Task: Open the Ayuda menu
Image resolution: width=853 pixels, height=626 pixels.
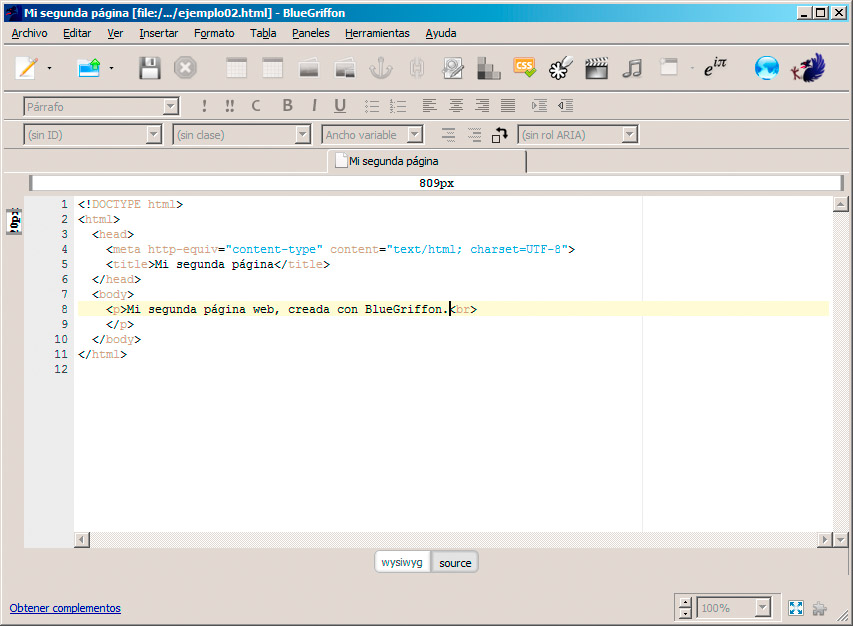Action: tap(441, 33)
